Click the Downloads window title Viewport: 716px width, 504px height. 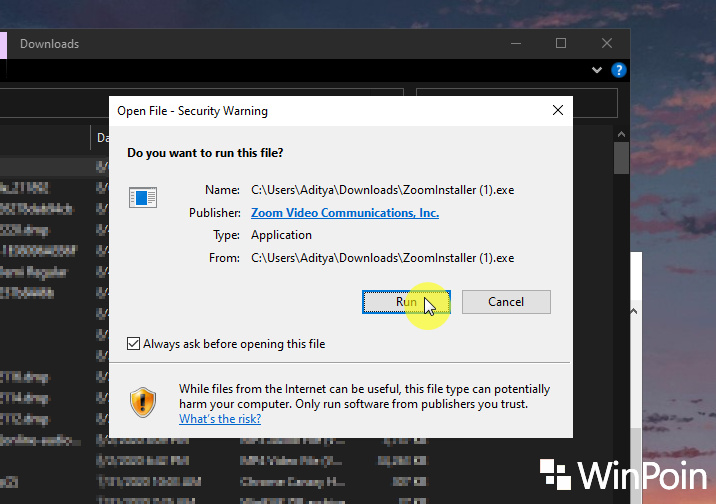click(49, 44)
